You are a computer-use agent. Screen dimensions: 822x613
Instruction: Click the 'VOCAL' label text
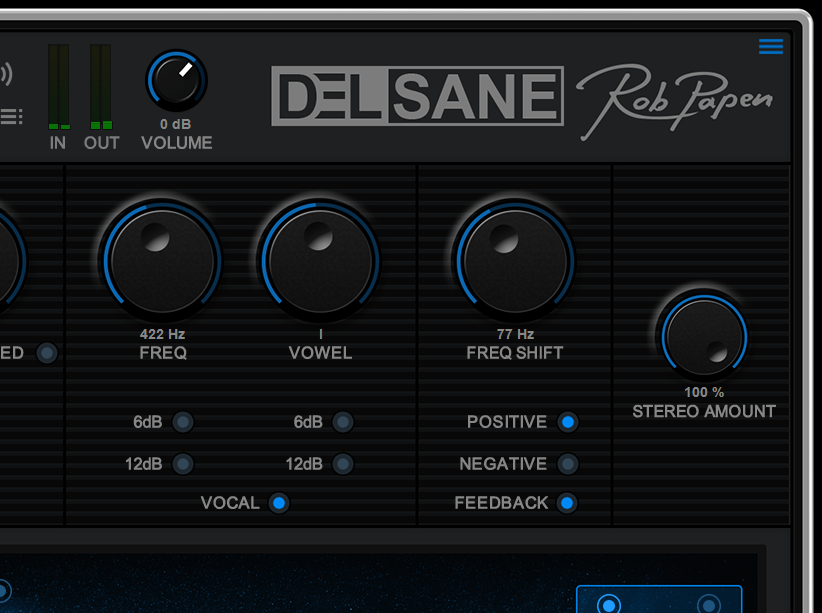click(x=230, y=503)
